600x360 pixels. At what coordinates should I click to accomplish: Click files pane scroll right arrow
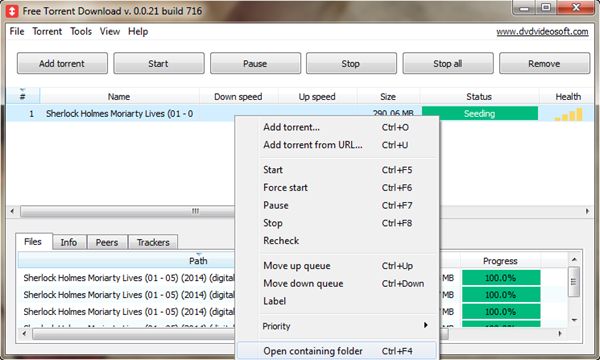coord(560,334)
